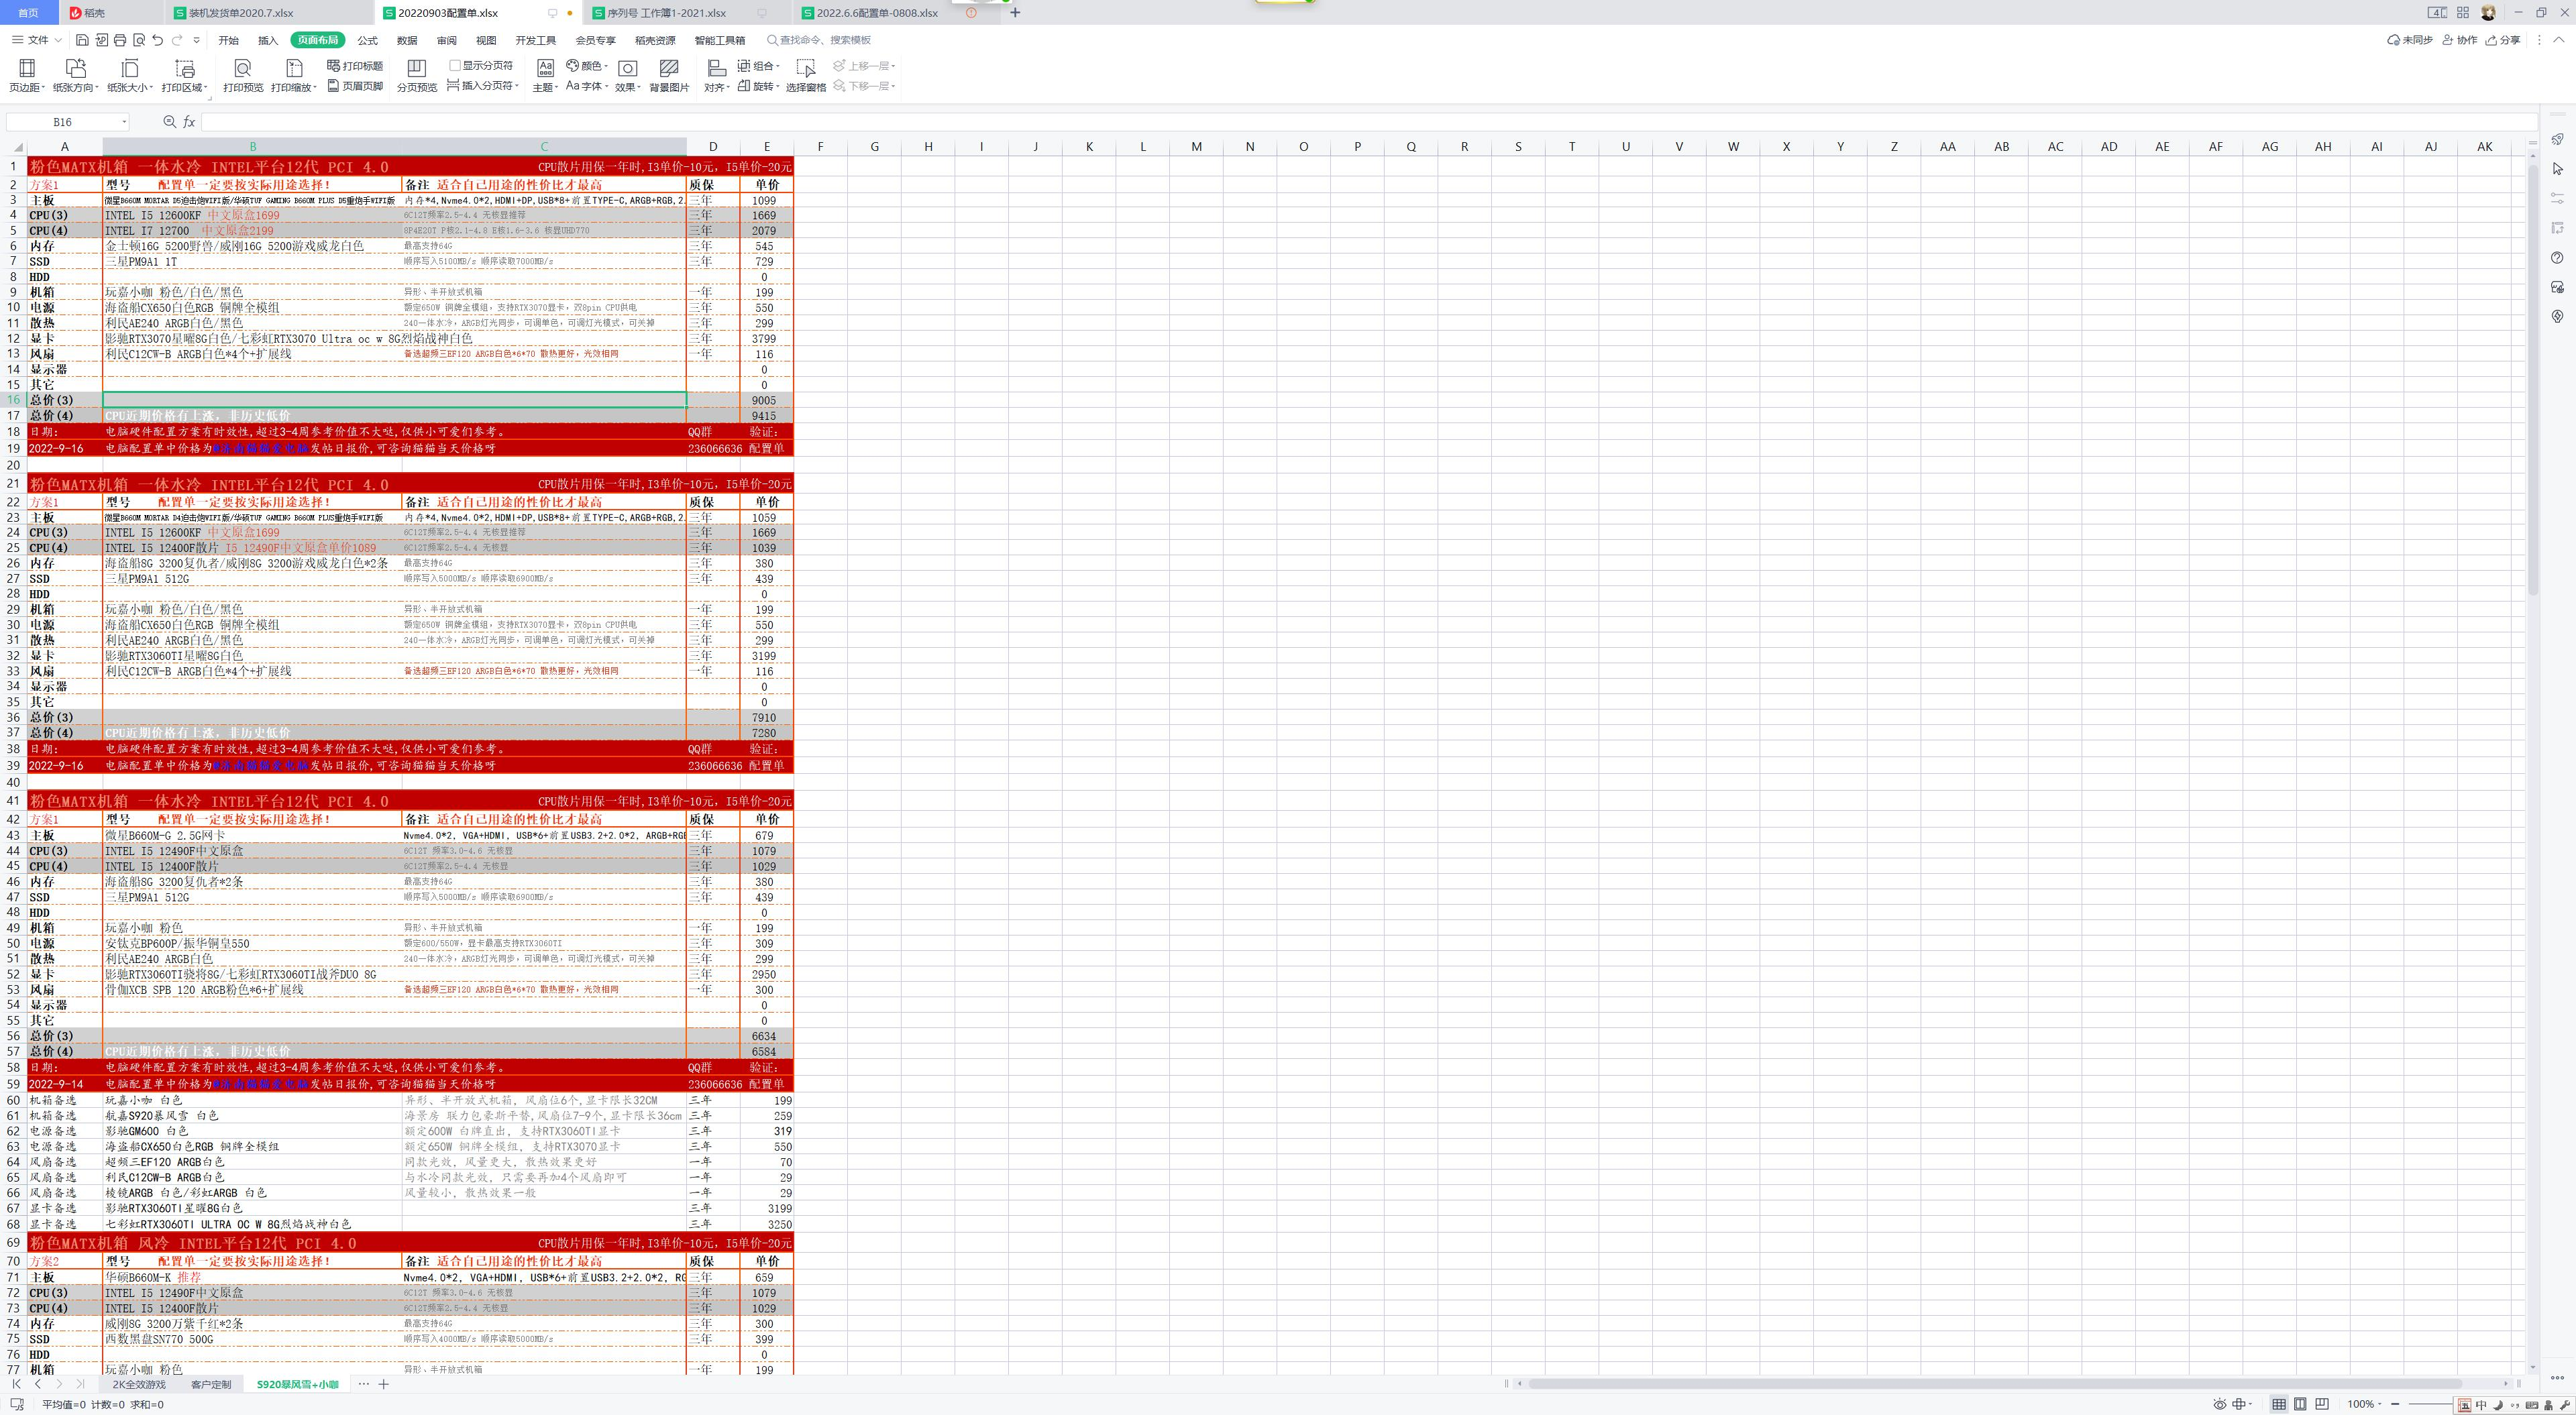Viewport: 2576px width, 1415px height.
Task: Click 查找命令、搜索模板 search box
Action: (x=818, y=40)
